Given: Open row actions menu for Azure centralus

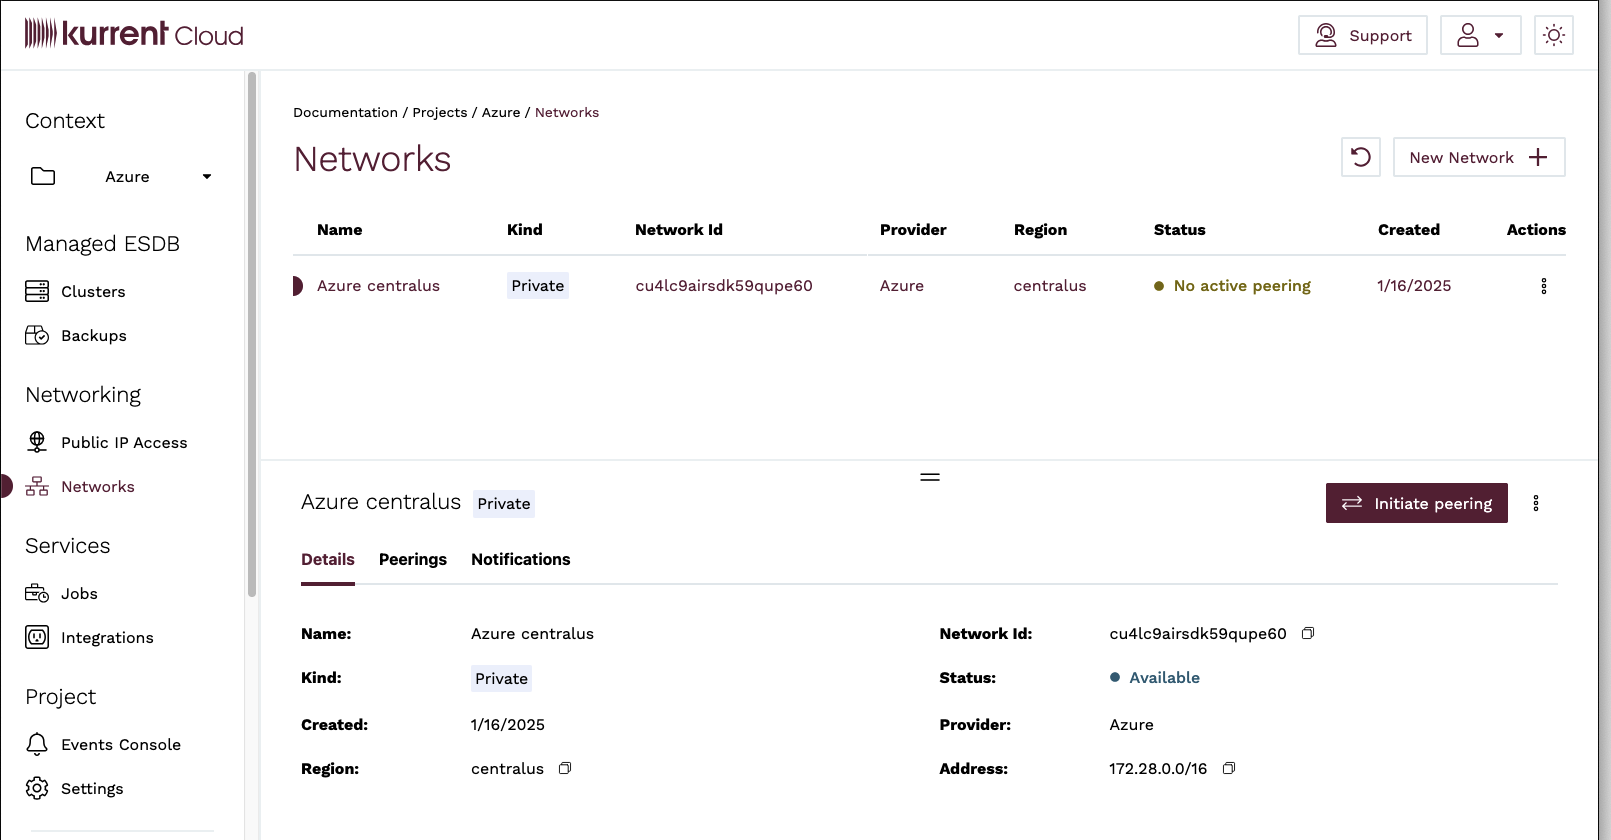Looking at the screenshot, I should (x=1543, y=286).
